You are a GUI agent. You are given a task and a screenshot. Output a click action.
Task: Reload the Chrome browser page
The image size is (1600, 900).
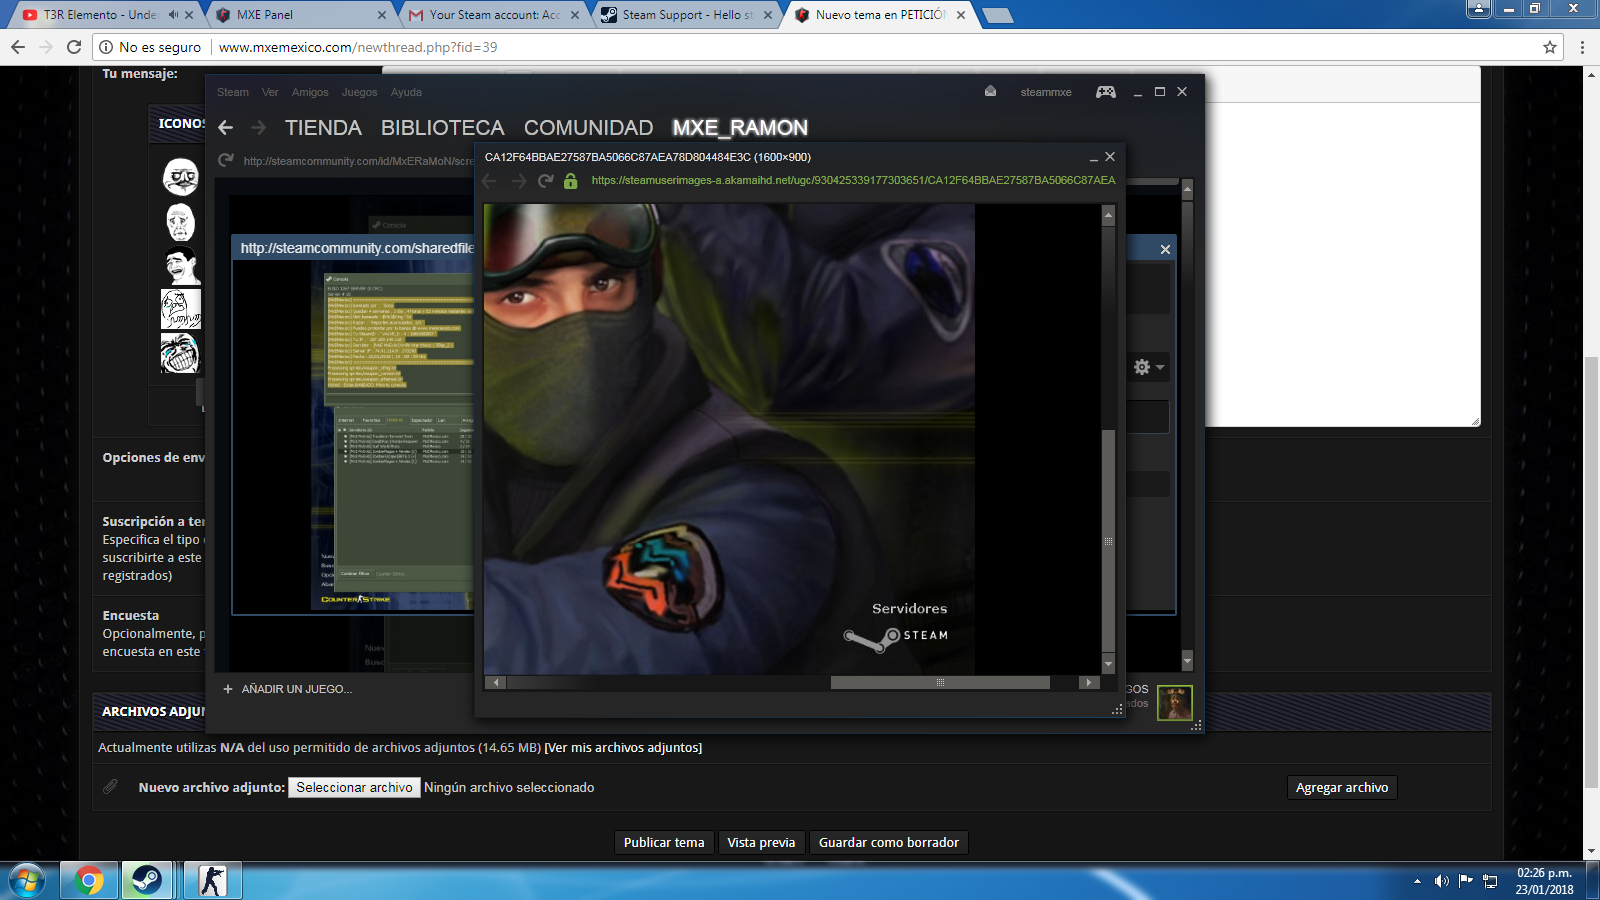point(74,47)
